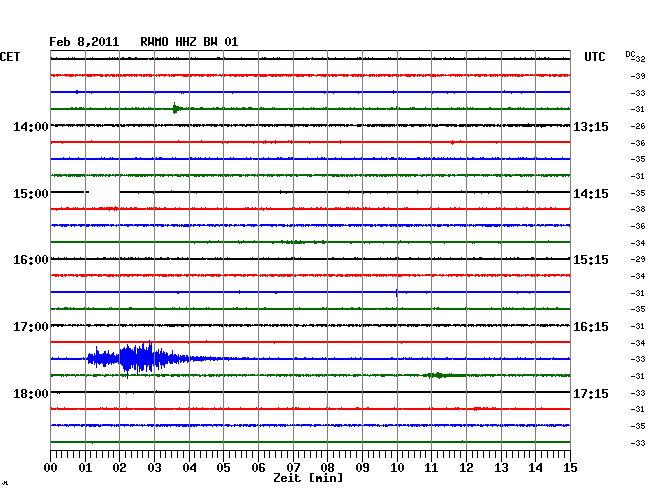Screen dimensions: 650x494
Task: Click the red blip near minute 11:30
Action: (x=452, y=143)
